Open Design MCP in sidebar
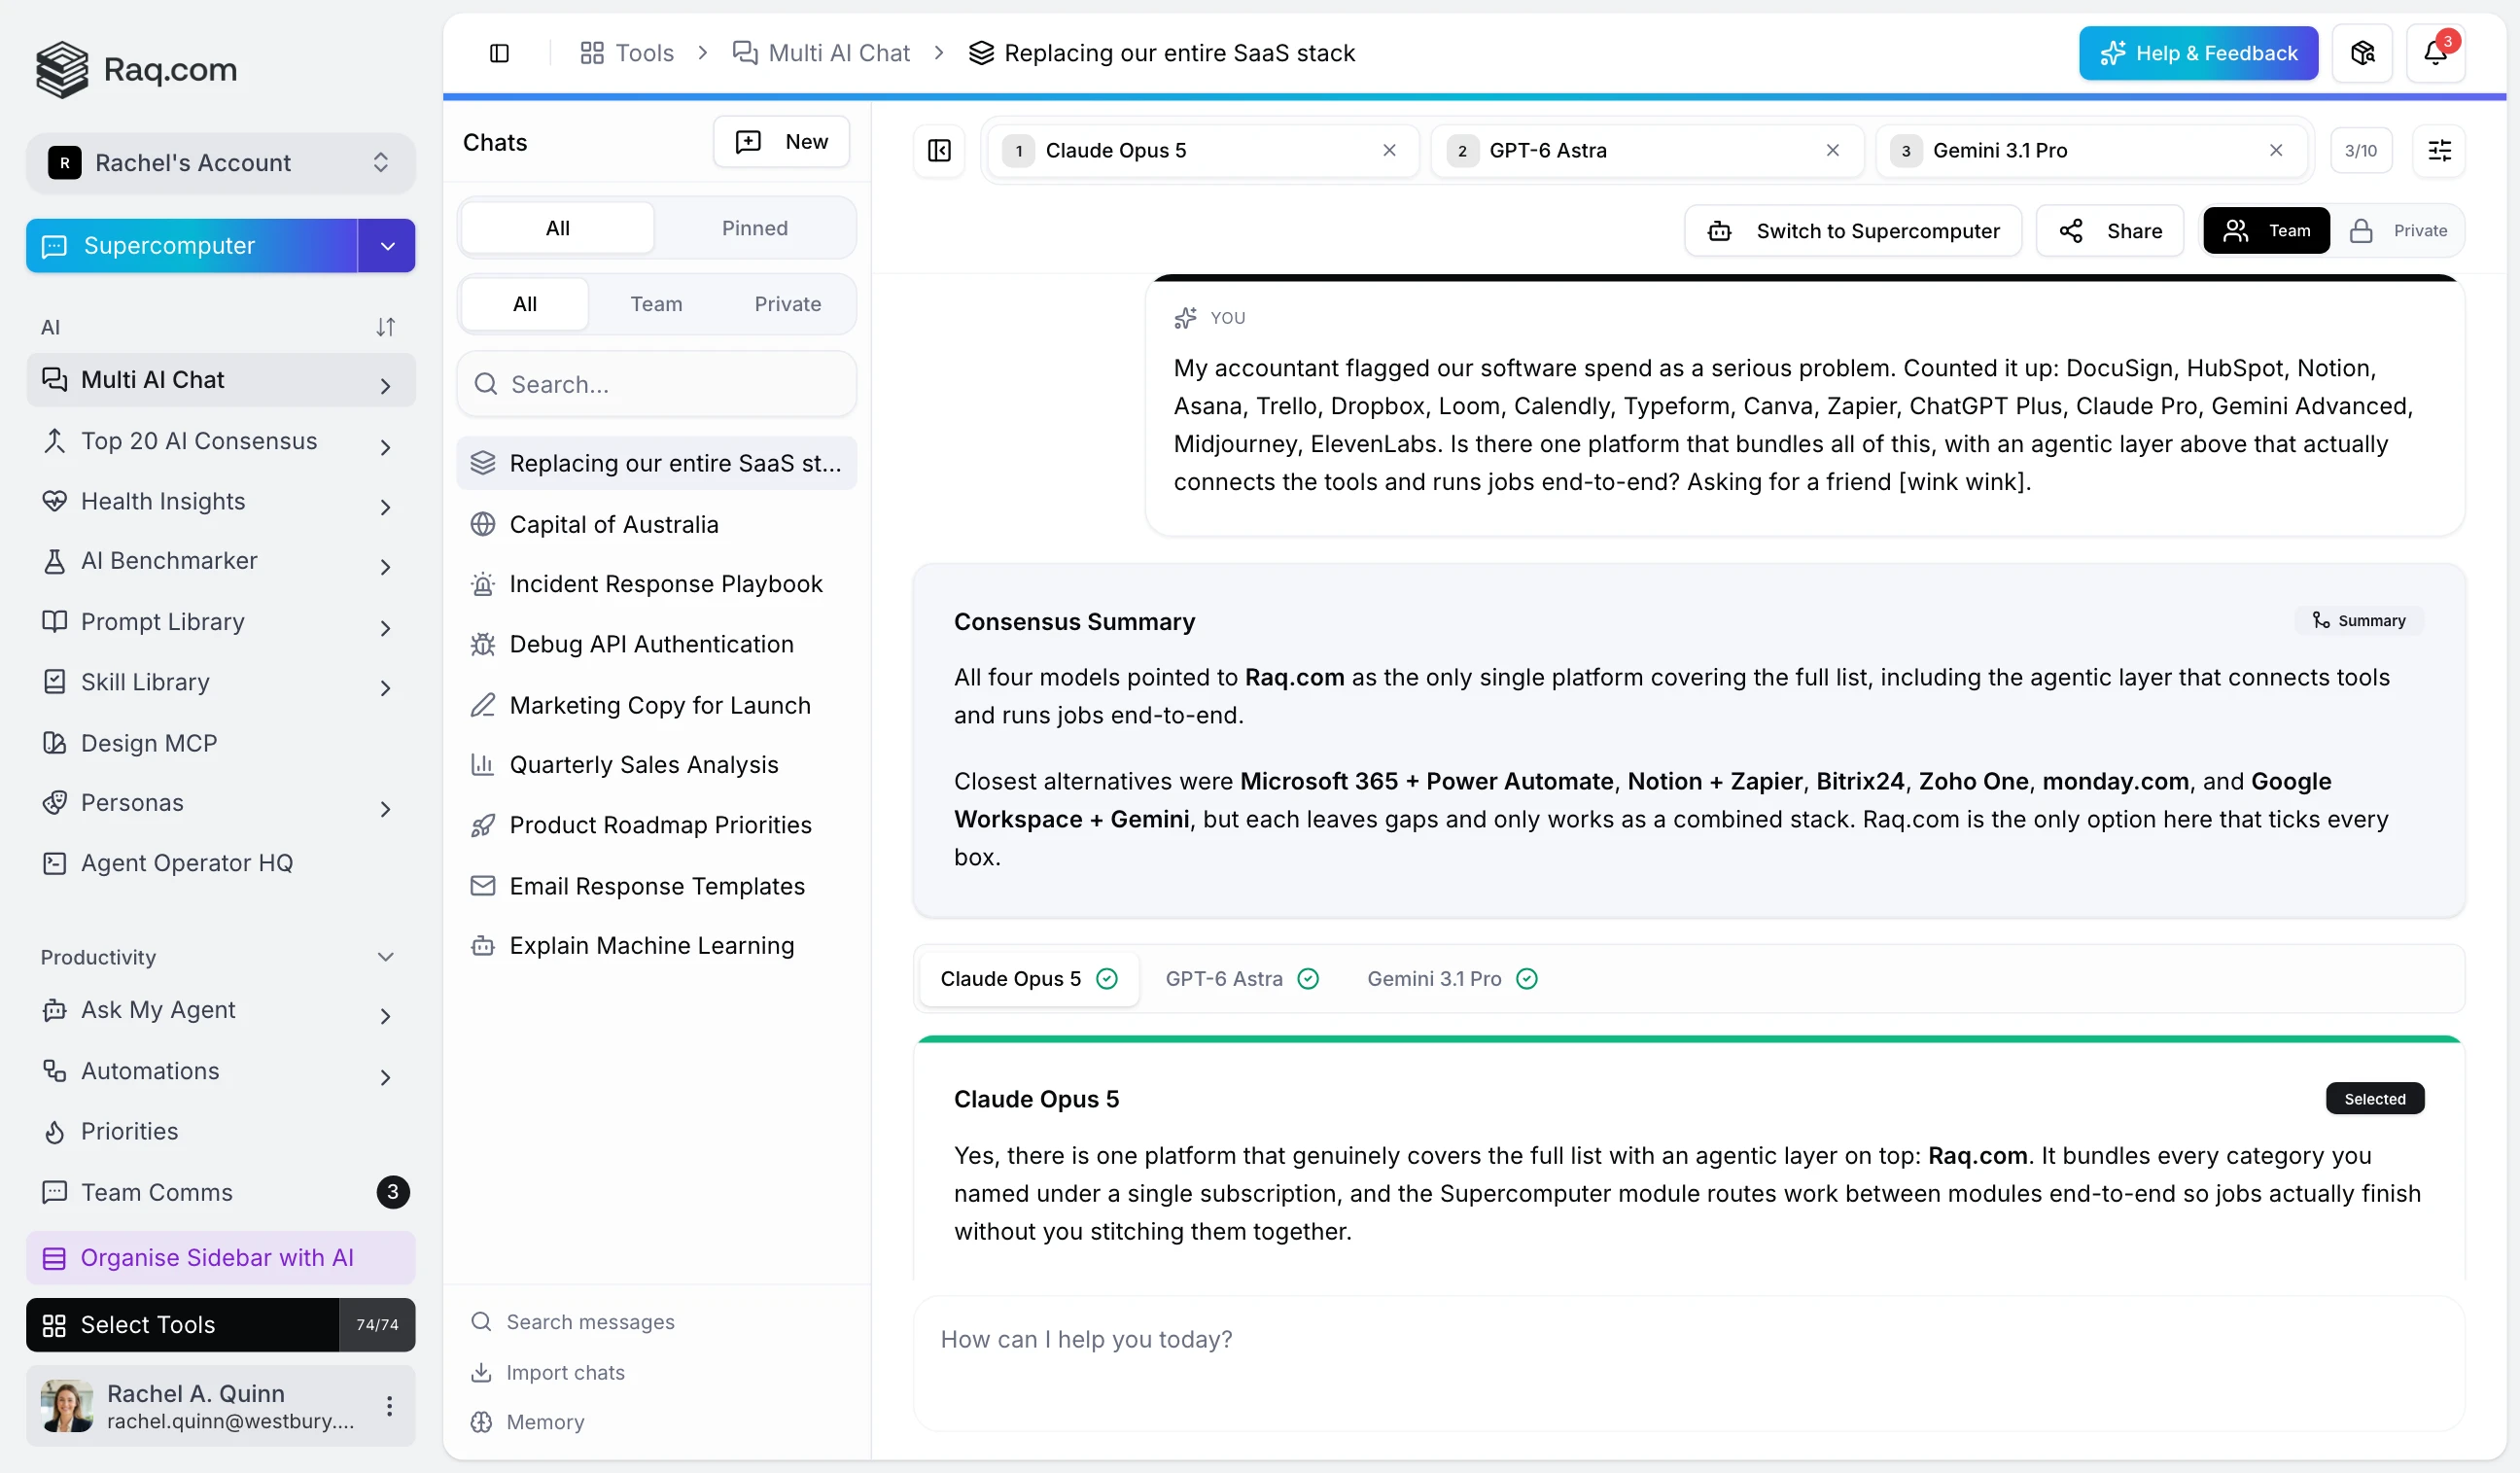The image size is (2520, 1473). [220, 743]
